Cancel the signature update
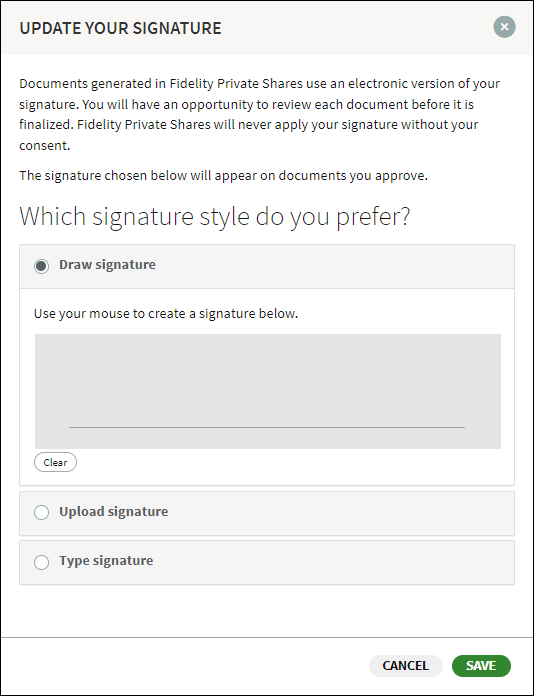 406,665
